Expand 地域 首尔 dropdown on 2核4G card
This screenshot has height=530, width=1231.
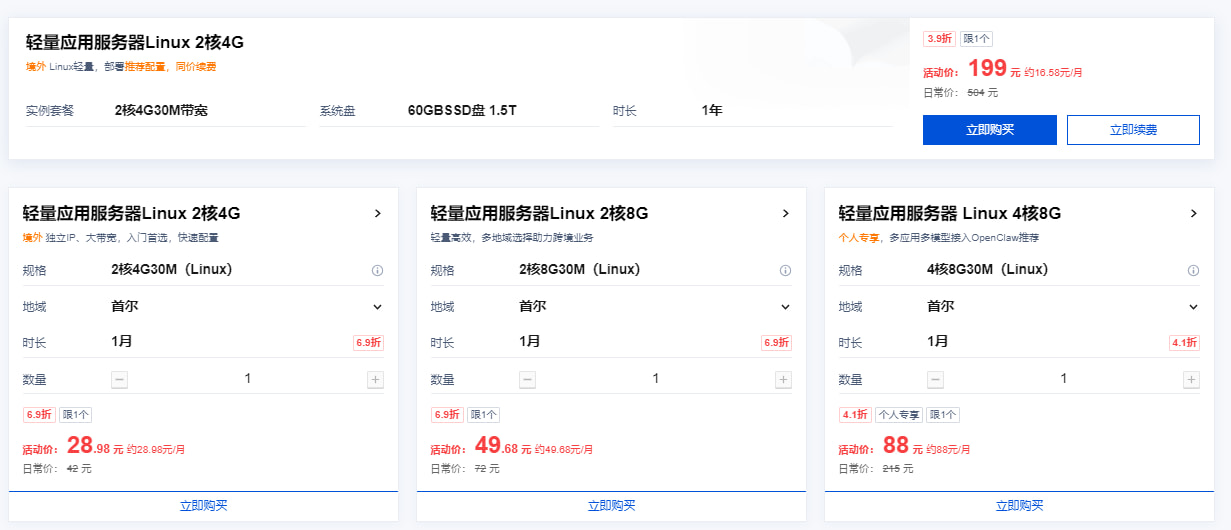click(377, 307)
